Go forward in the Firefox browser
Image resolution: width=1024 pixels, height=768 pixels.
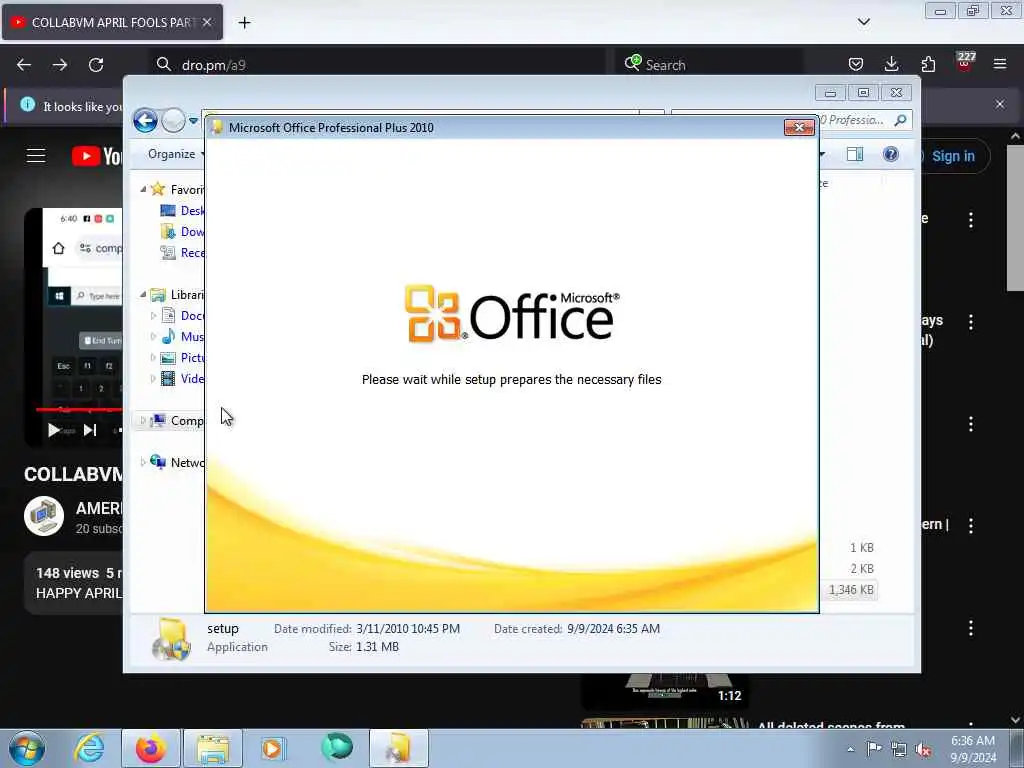[60, 65]
